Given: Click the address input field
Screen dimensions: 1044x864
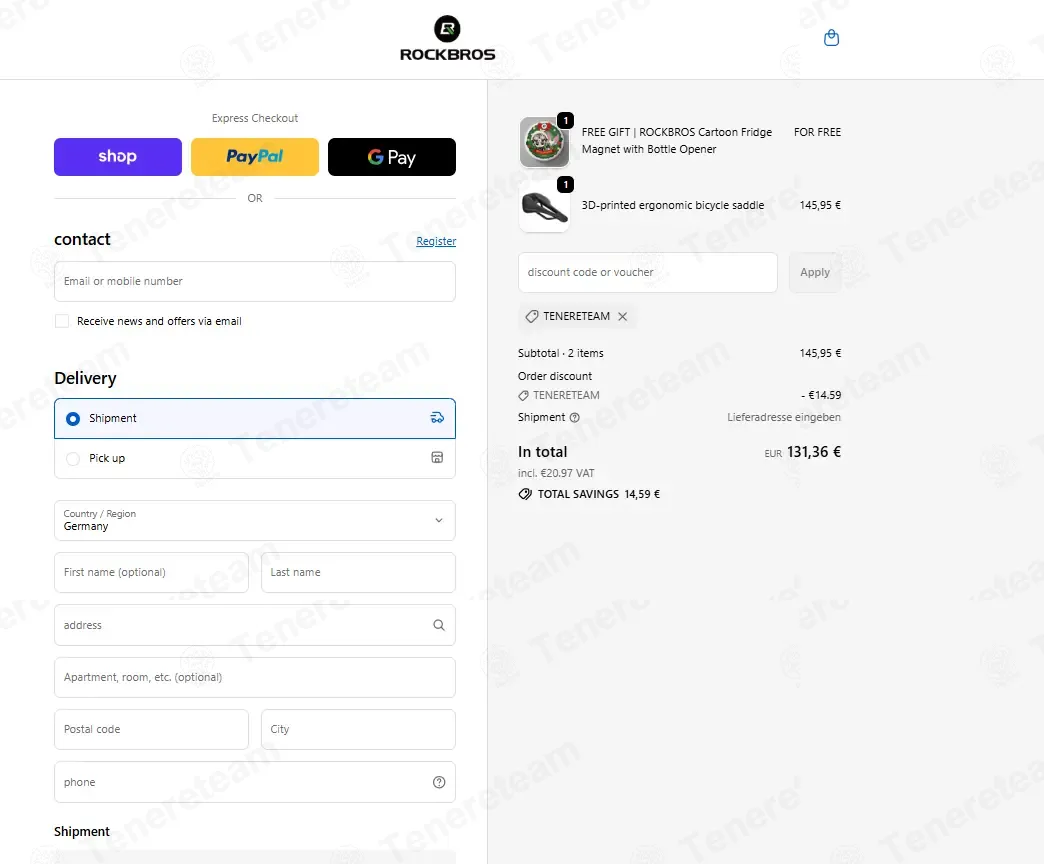Looking at the screenshot, I should pyautogui.click(x=255, y=625).
